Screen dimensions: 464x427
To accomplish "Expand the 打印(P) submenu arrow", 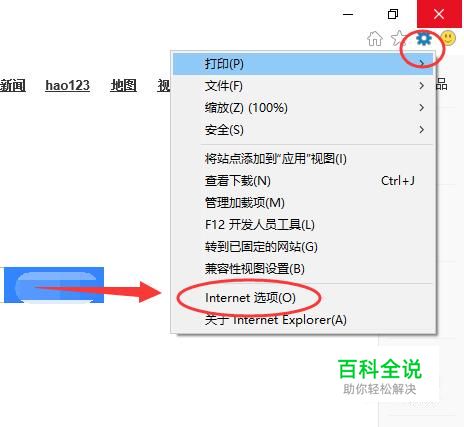I will point(422,63).
